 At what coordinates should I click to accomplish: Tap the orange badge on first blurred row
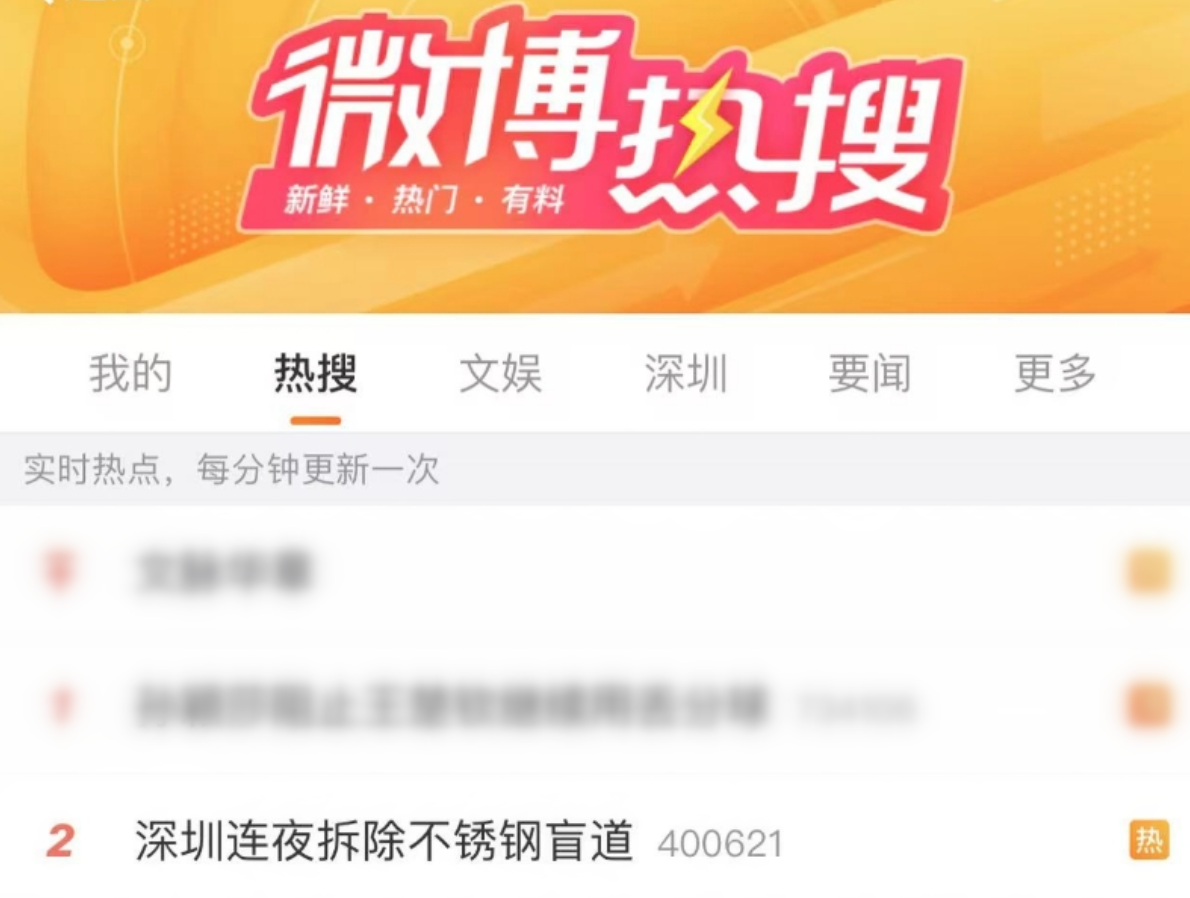(1148, 571)
